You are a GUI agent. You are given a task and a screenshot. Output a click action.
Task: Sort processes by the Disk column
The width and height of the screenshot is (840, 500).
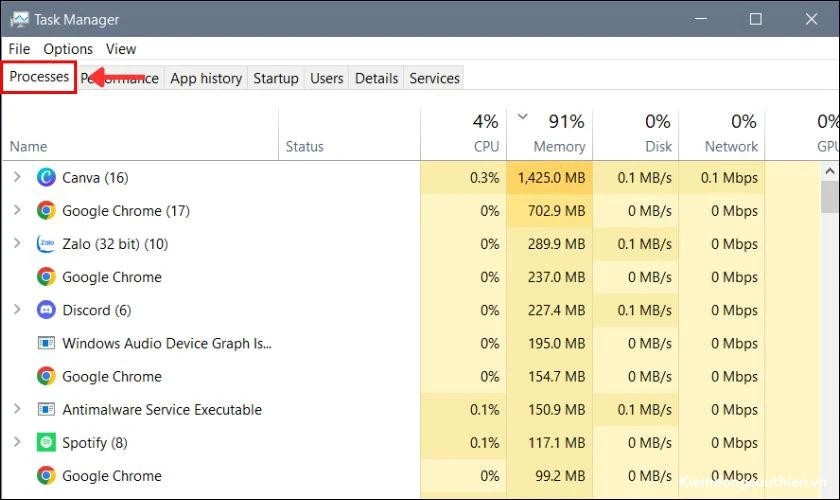636,135
